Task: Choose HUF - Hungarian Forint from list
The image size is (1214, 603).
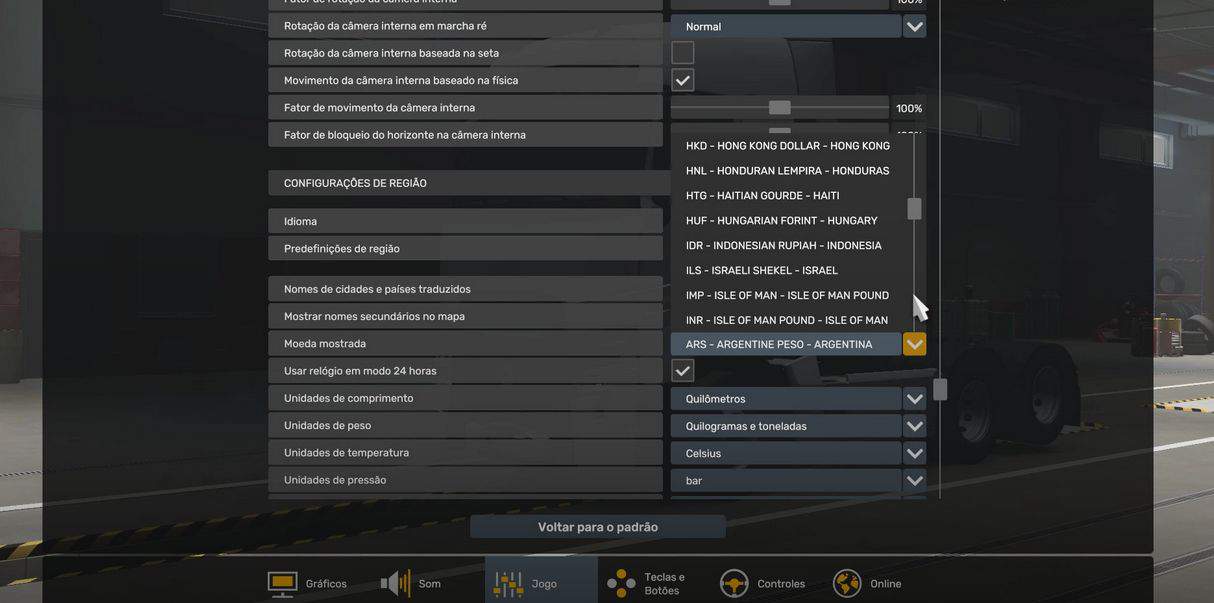Action: [781, 221]
